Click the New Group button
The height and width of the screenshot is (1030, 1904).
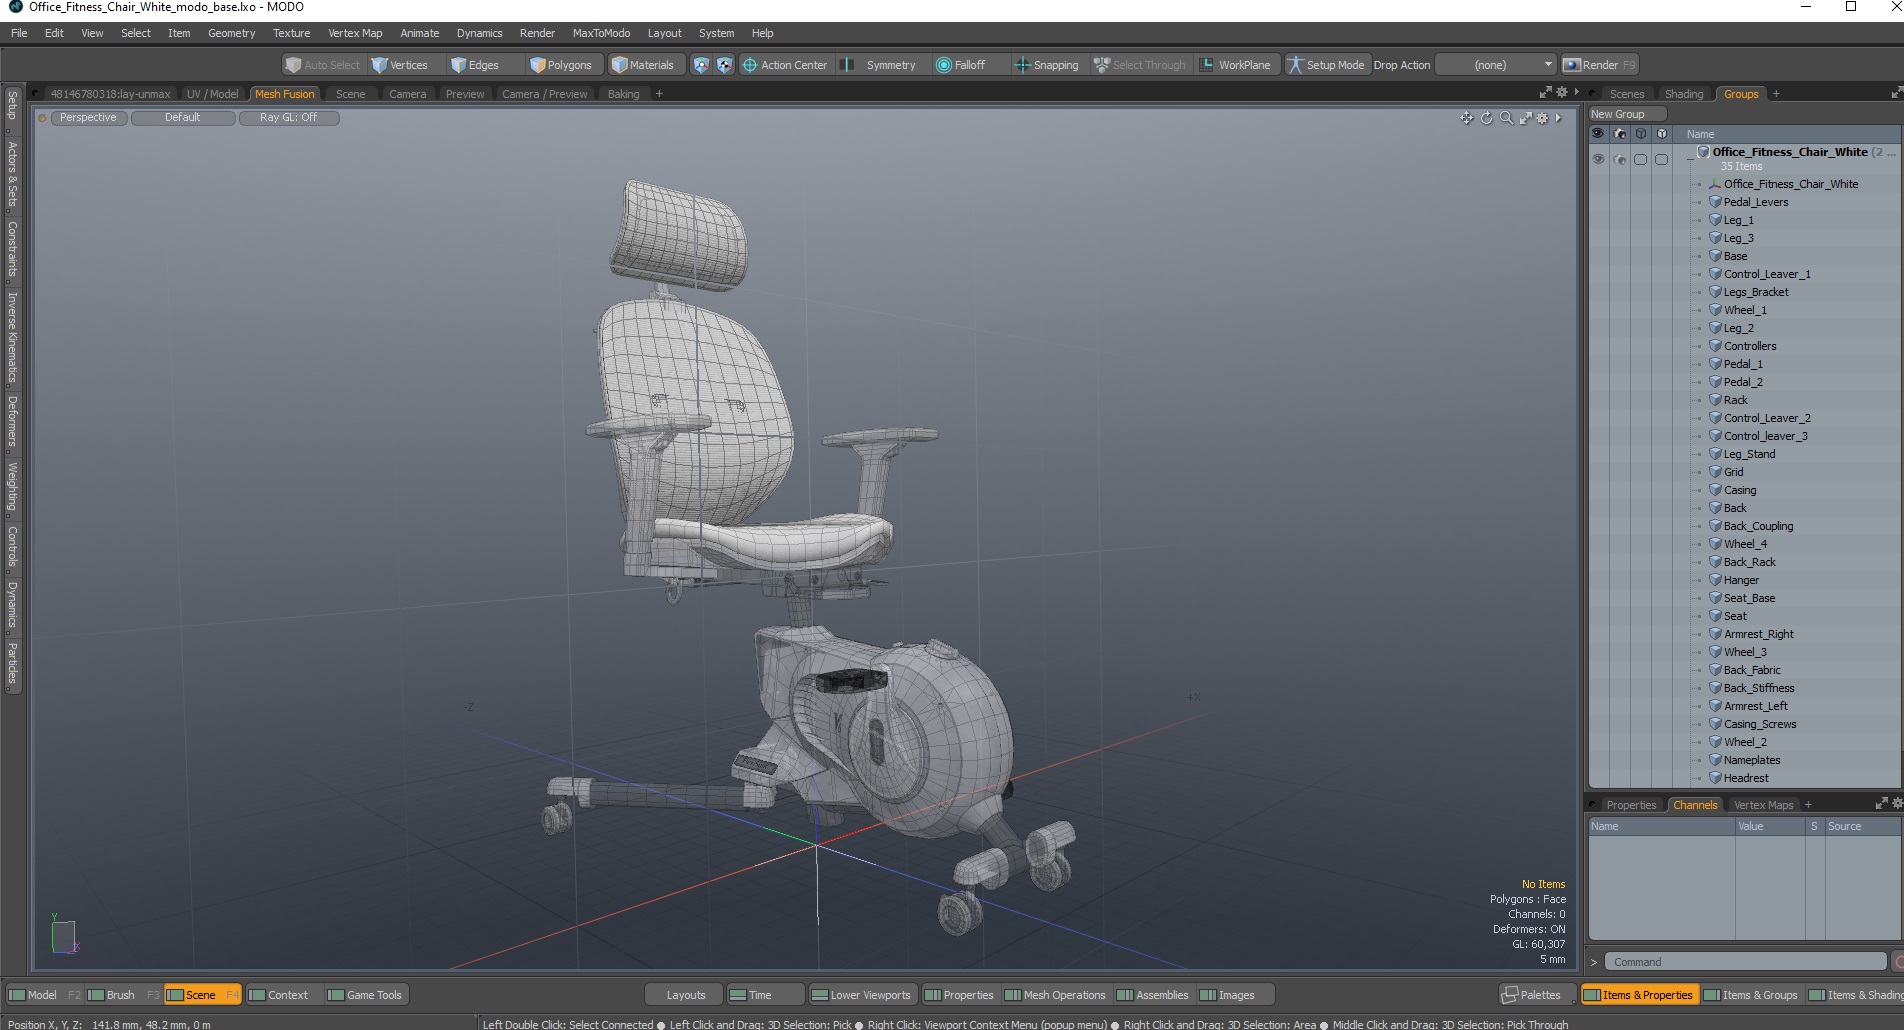point(1626,114)
